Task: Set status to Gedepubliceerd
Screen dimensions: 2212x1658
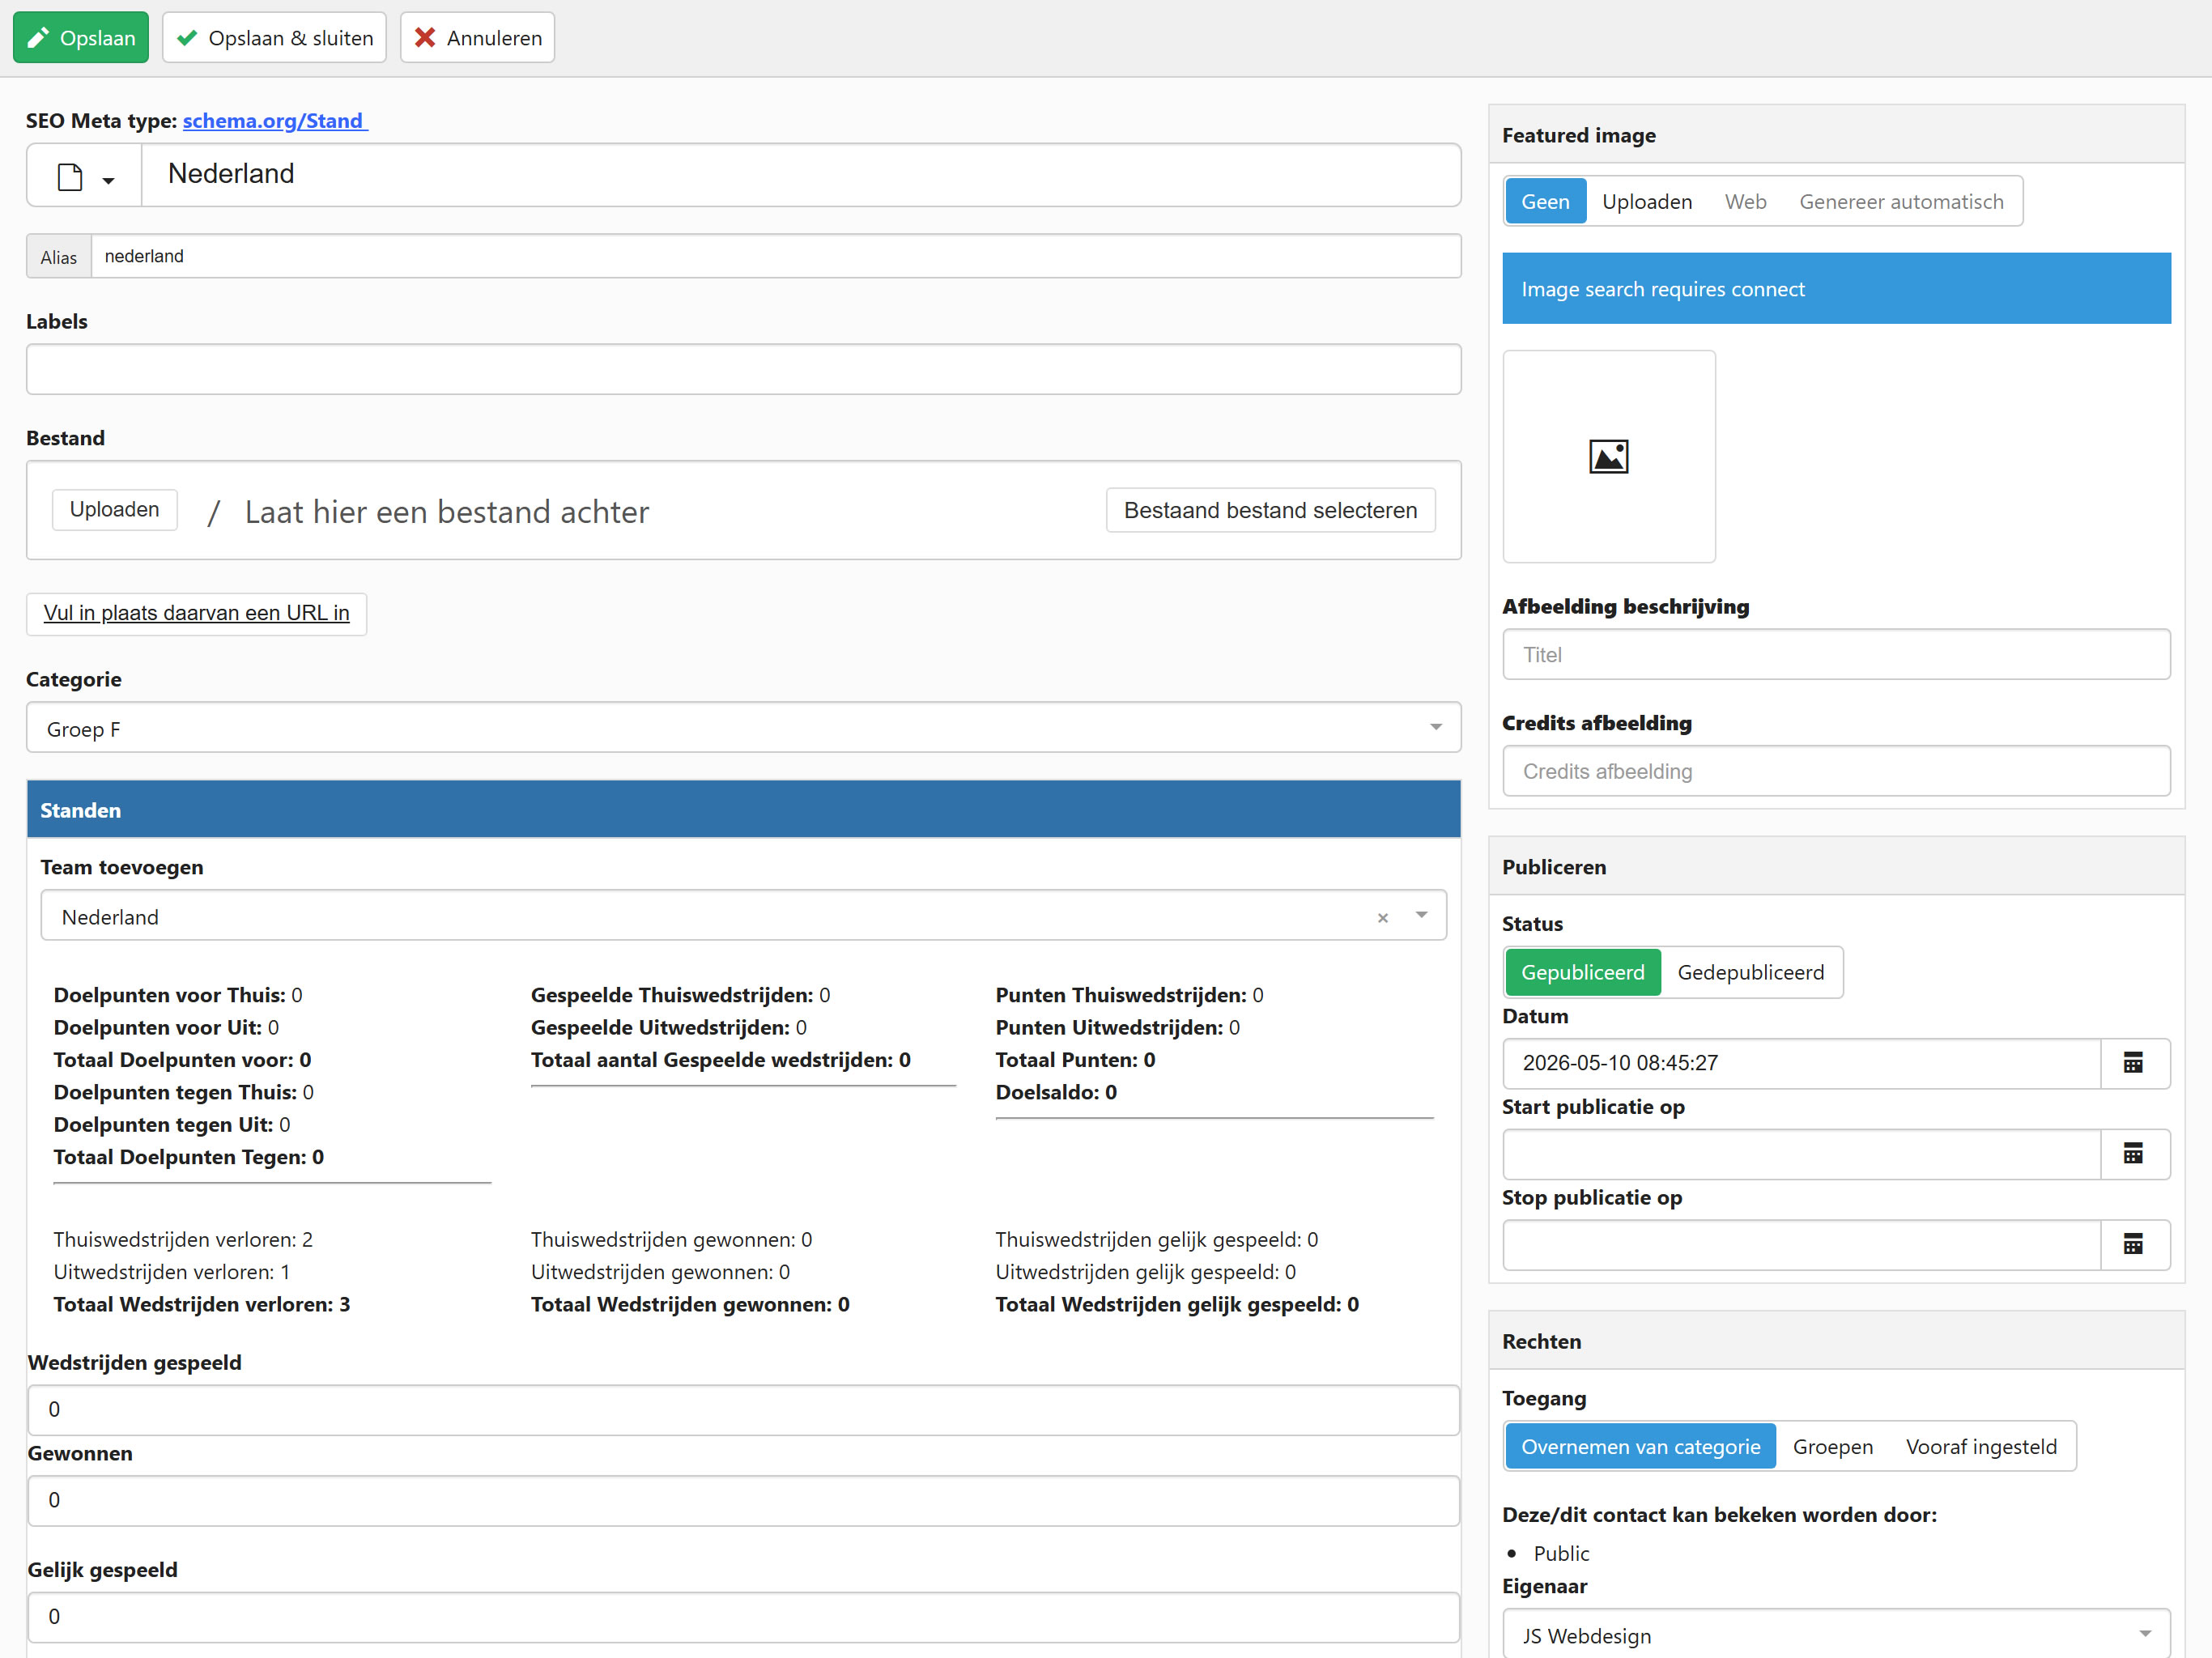Action: 1750,972
